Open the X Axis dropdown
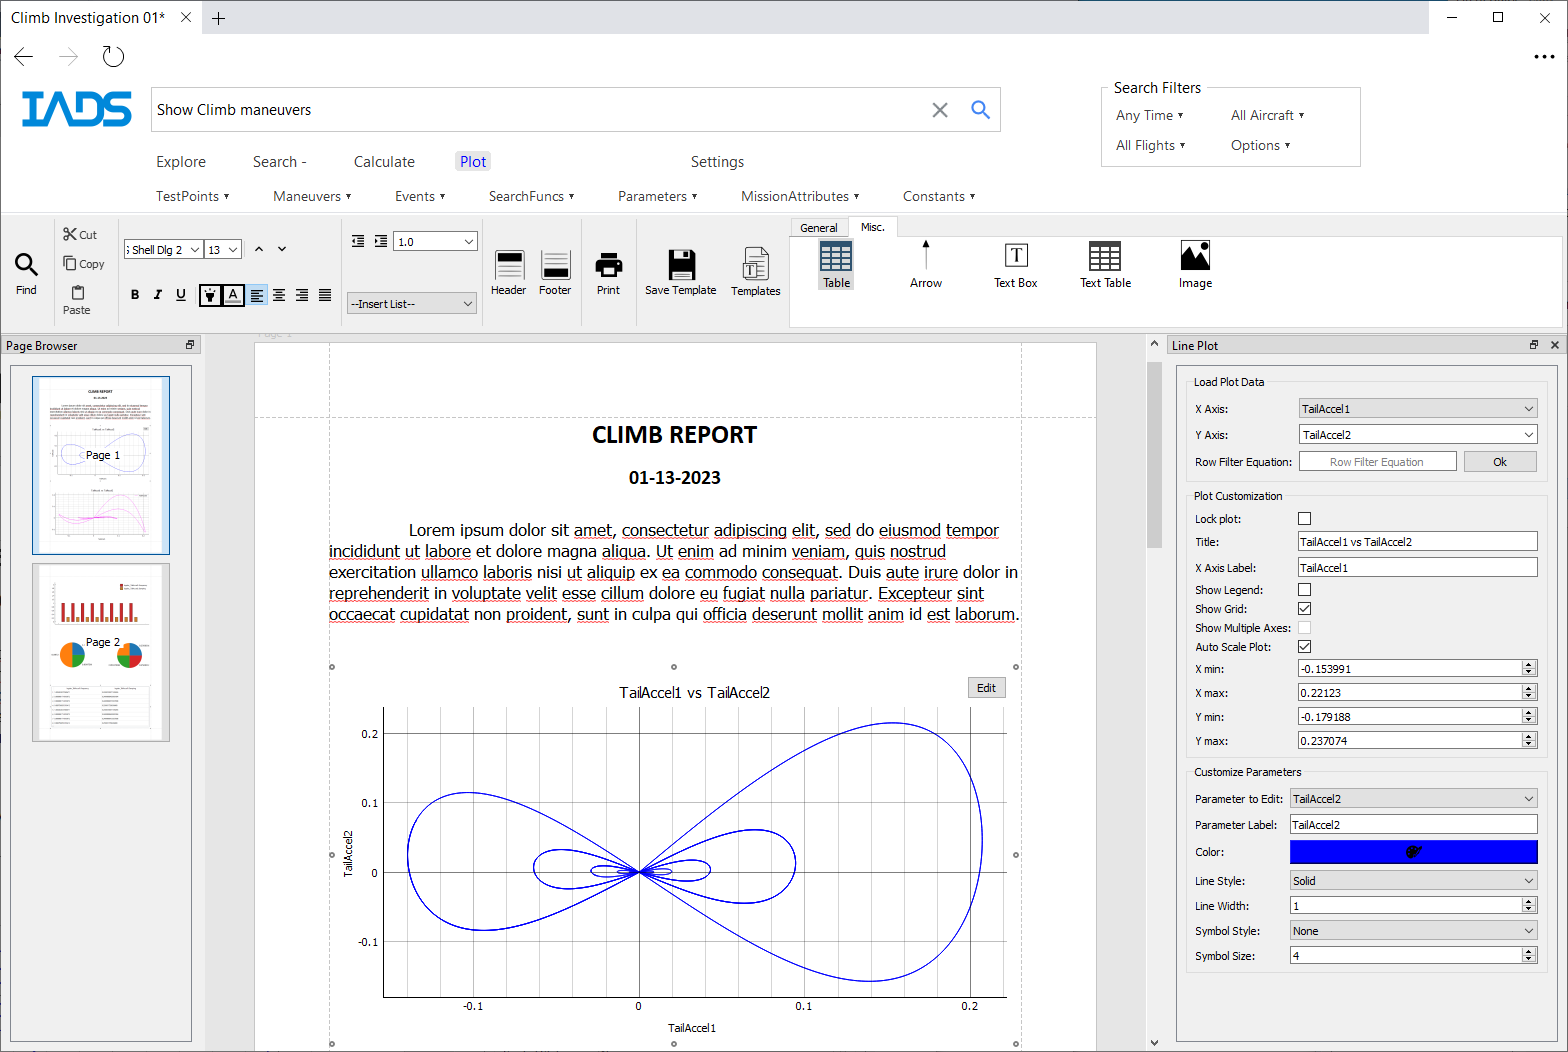The image size is (1568, 1052). pyautogui.click(x=1418, y=408)
